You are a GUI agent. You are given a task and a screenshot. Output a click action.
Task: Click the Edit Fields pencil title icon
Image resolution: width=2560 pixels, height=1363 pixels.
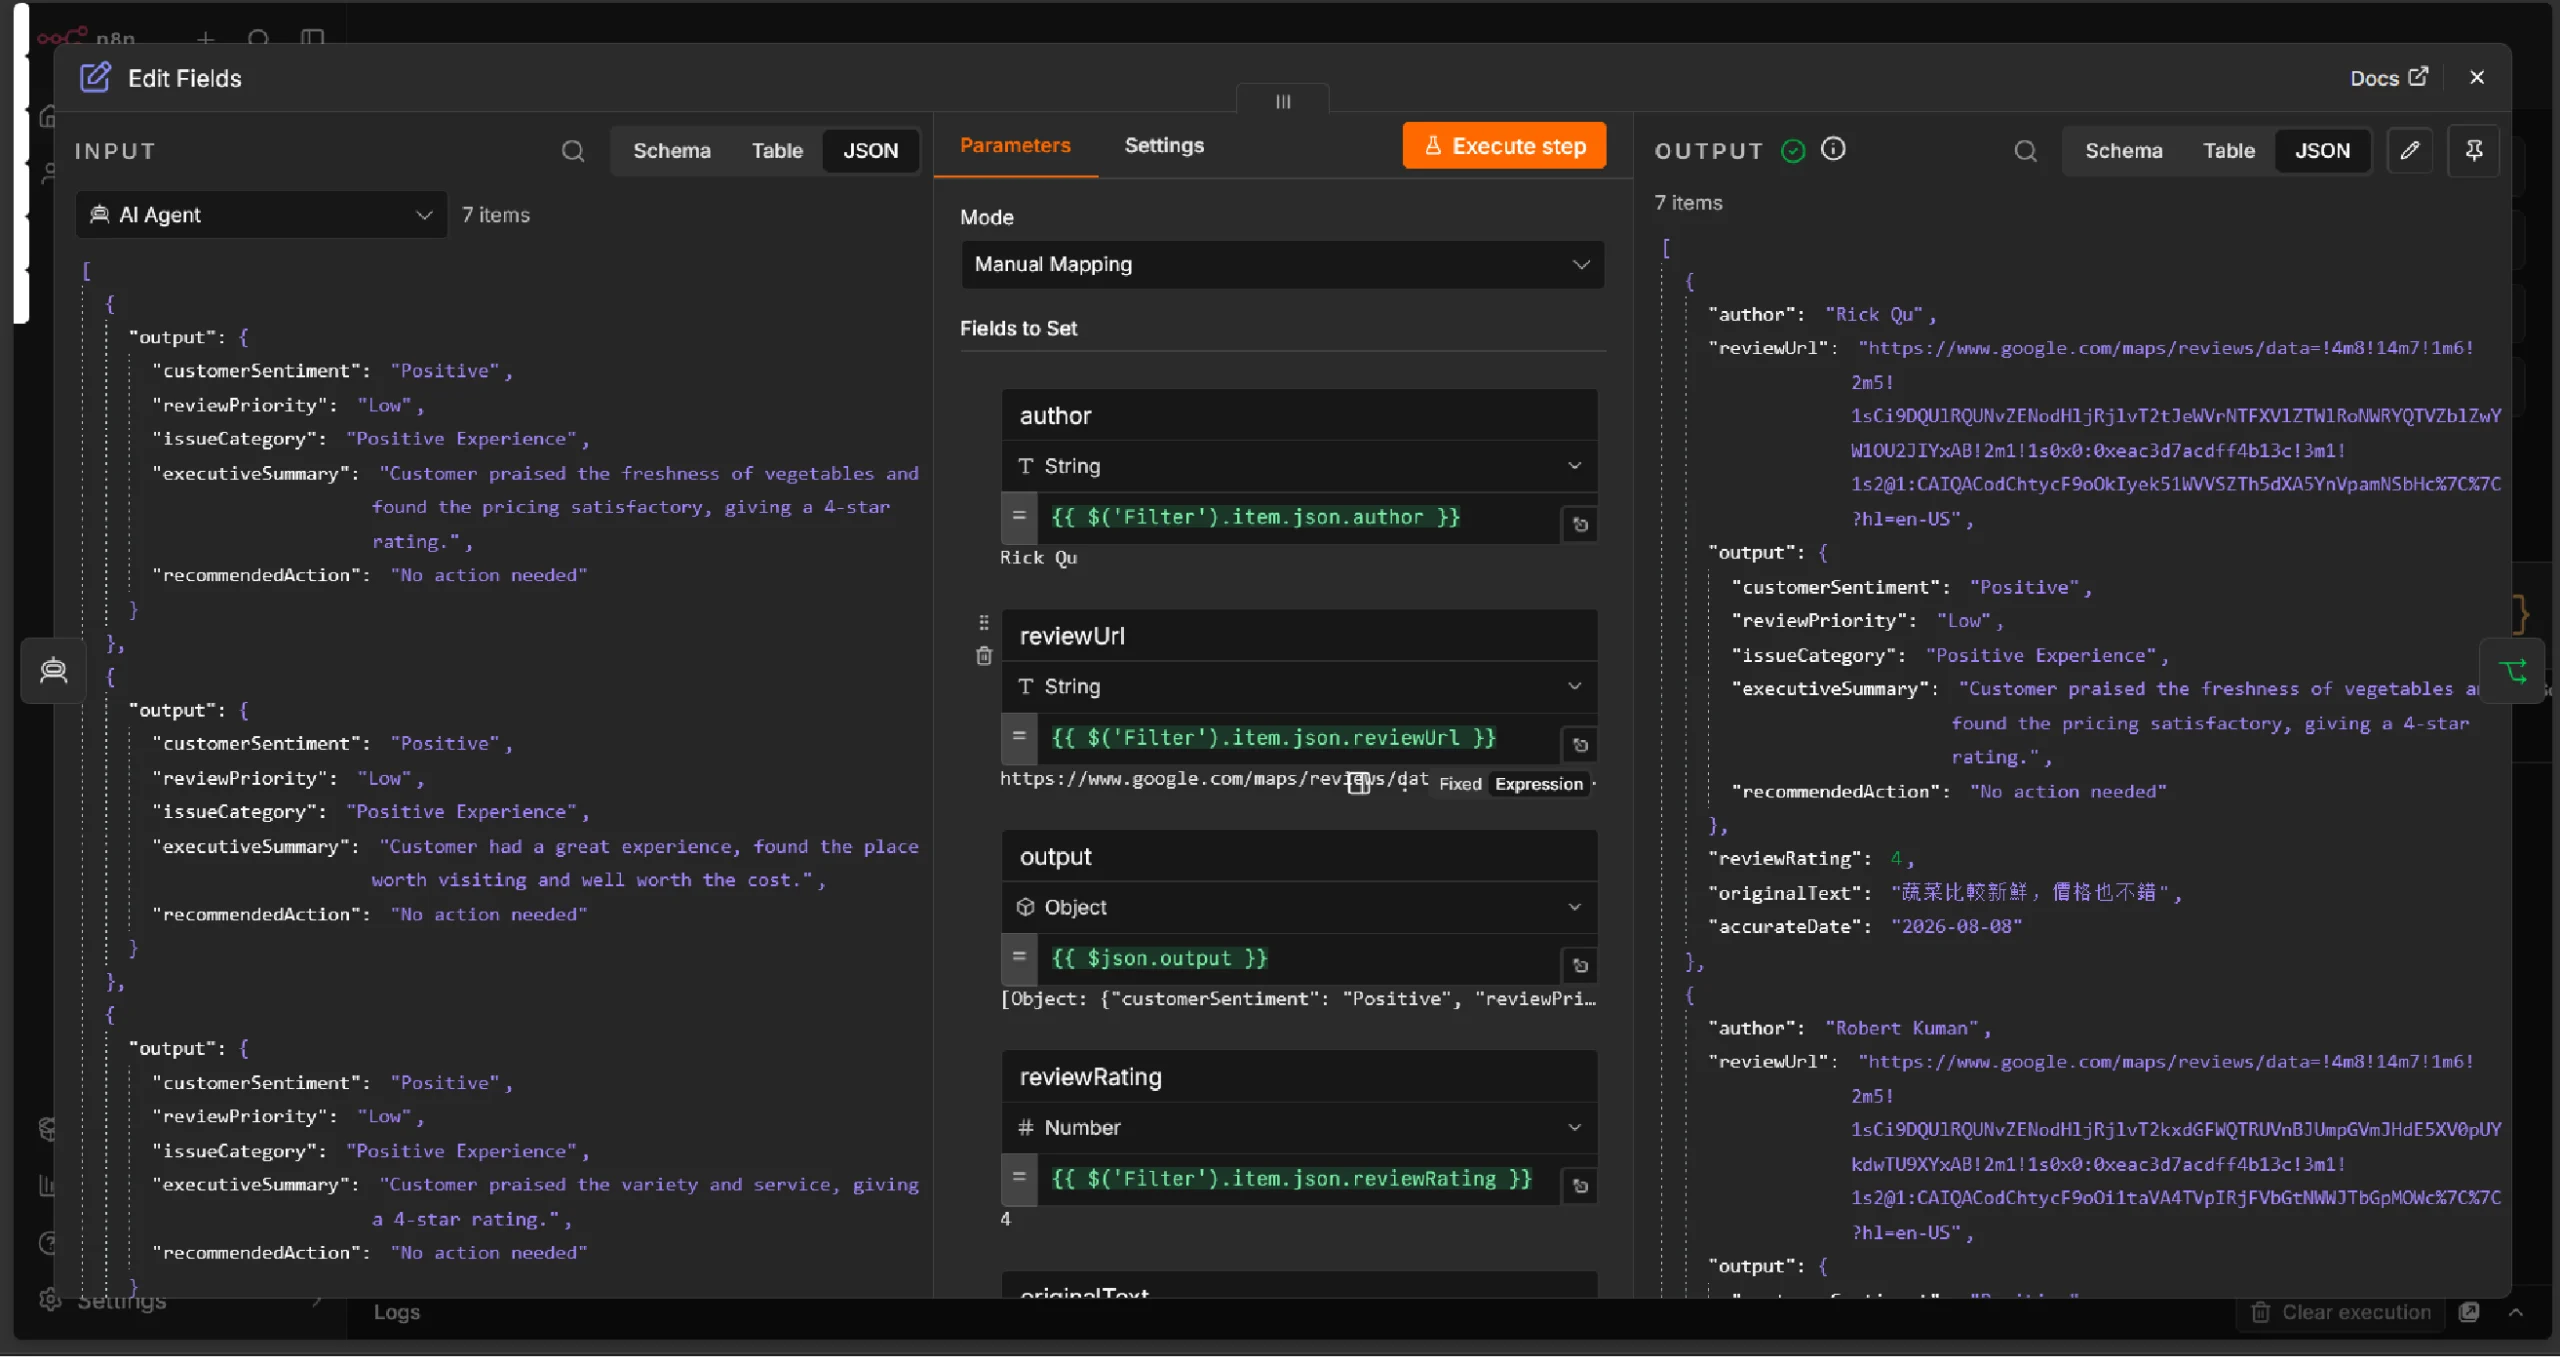pyautogui.click(x=95, y=78)
